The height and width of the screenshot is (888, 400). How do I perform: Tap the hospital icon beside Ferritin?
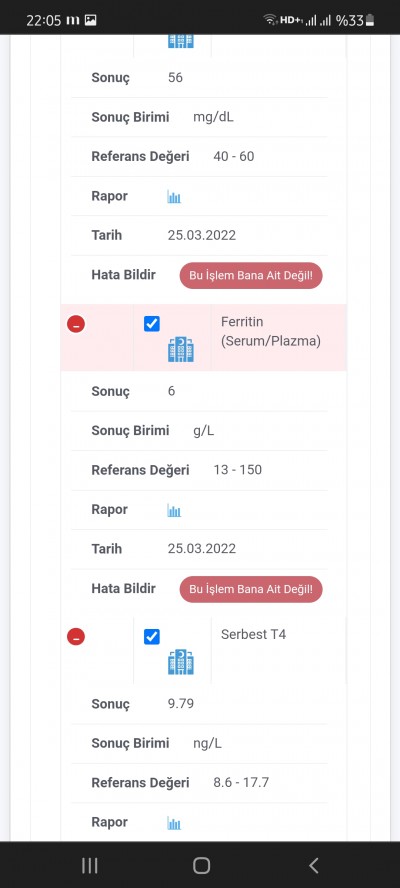point(181,349)
